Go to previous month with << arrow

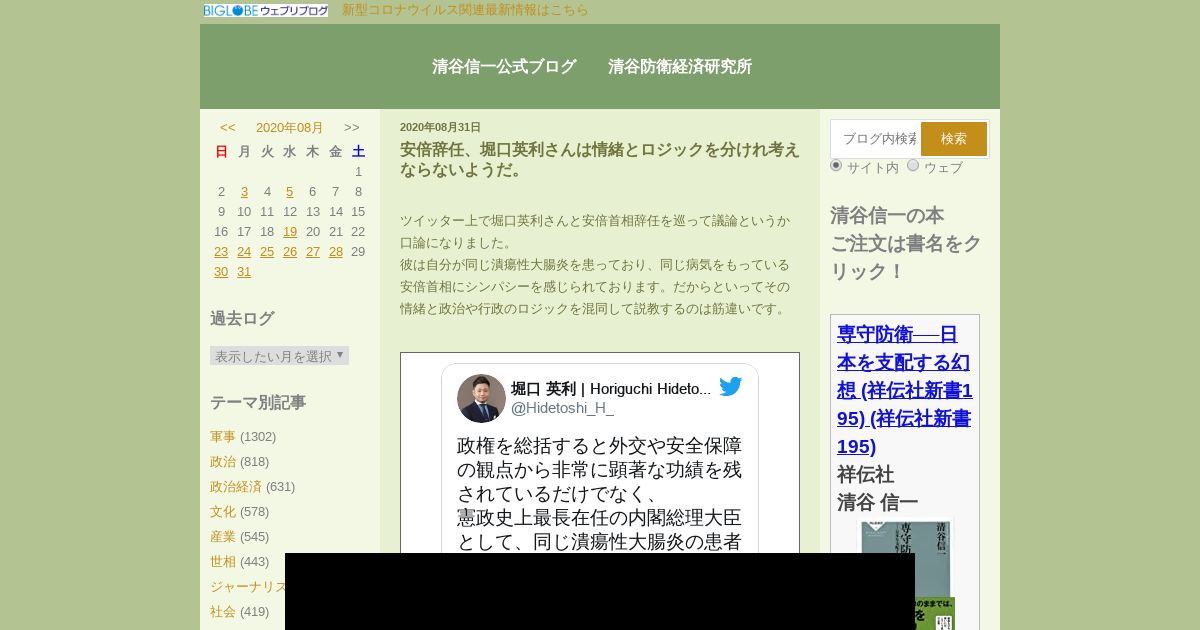[x=228, y=128]
